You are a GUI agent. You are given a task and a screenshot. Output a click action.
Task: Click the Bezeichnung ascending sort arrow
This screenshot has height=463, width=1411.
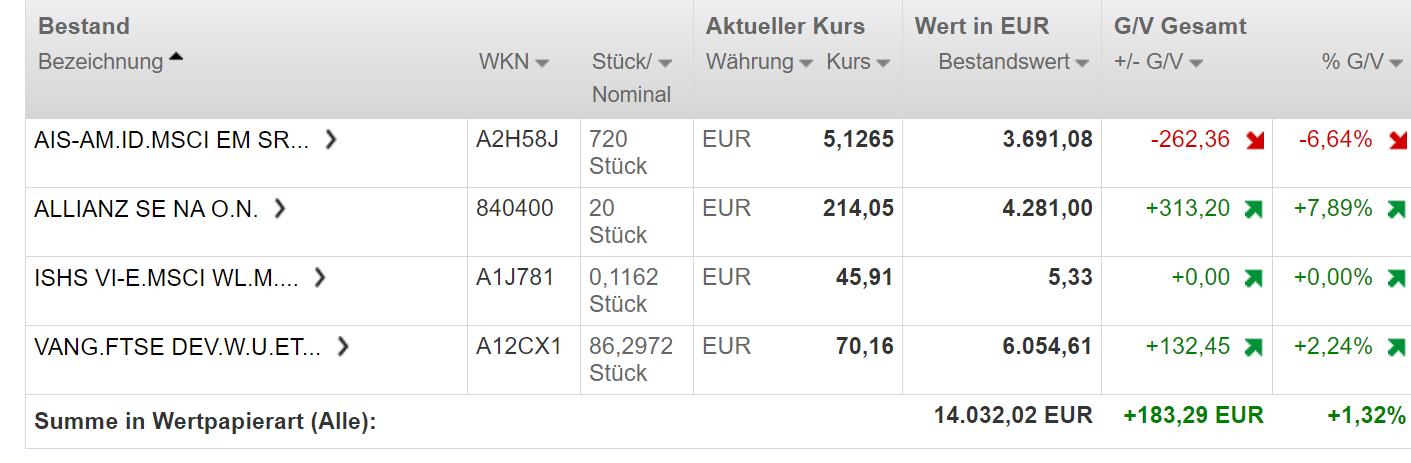176,58
